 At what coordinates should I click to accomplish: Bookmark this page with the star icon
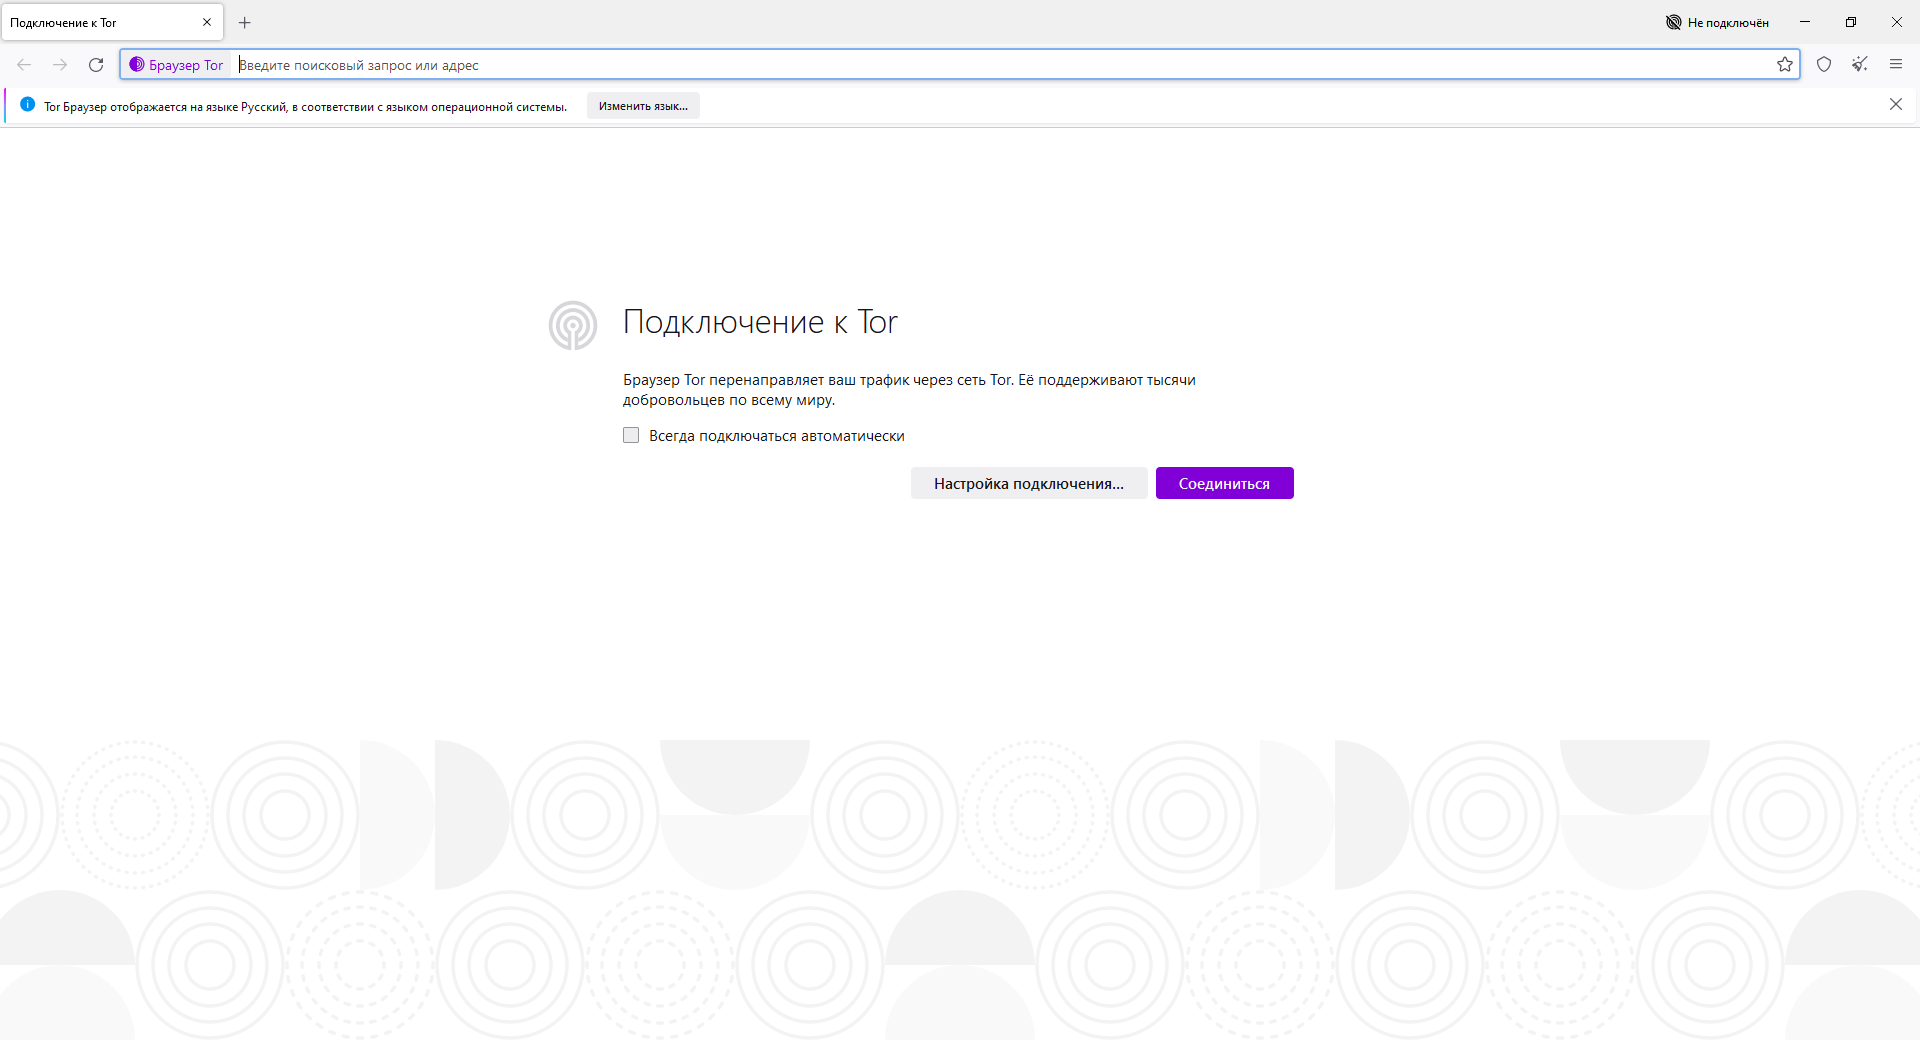click(x=1784, y=65)
